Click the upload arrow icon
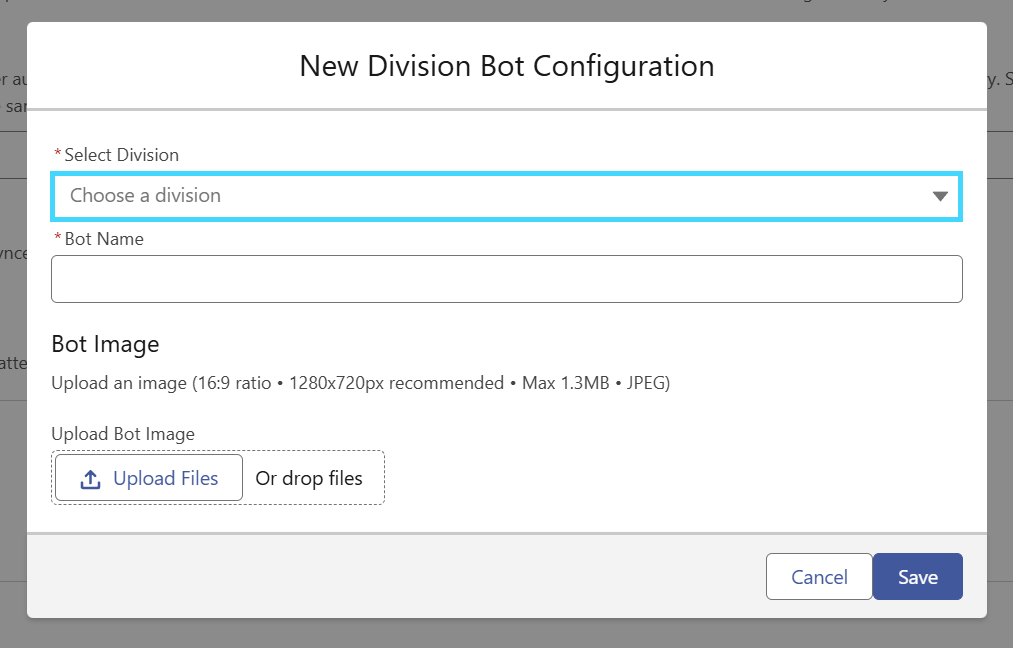This screenshot has width=1013, height=648. click(90, 479)
